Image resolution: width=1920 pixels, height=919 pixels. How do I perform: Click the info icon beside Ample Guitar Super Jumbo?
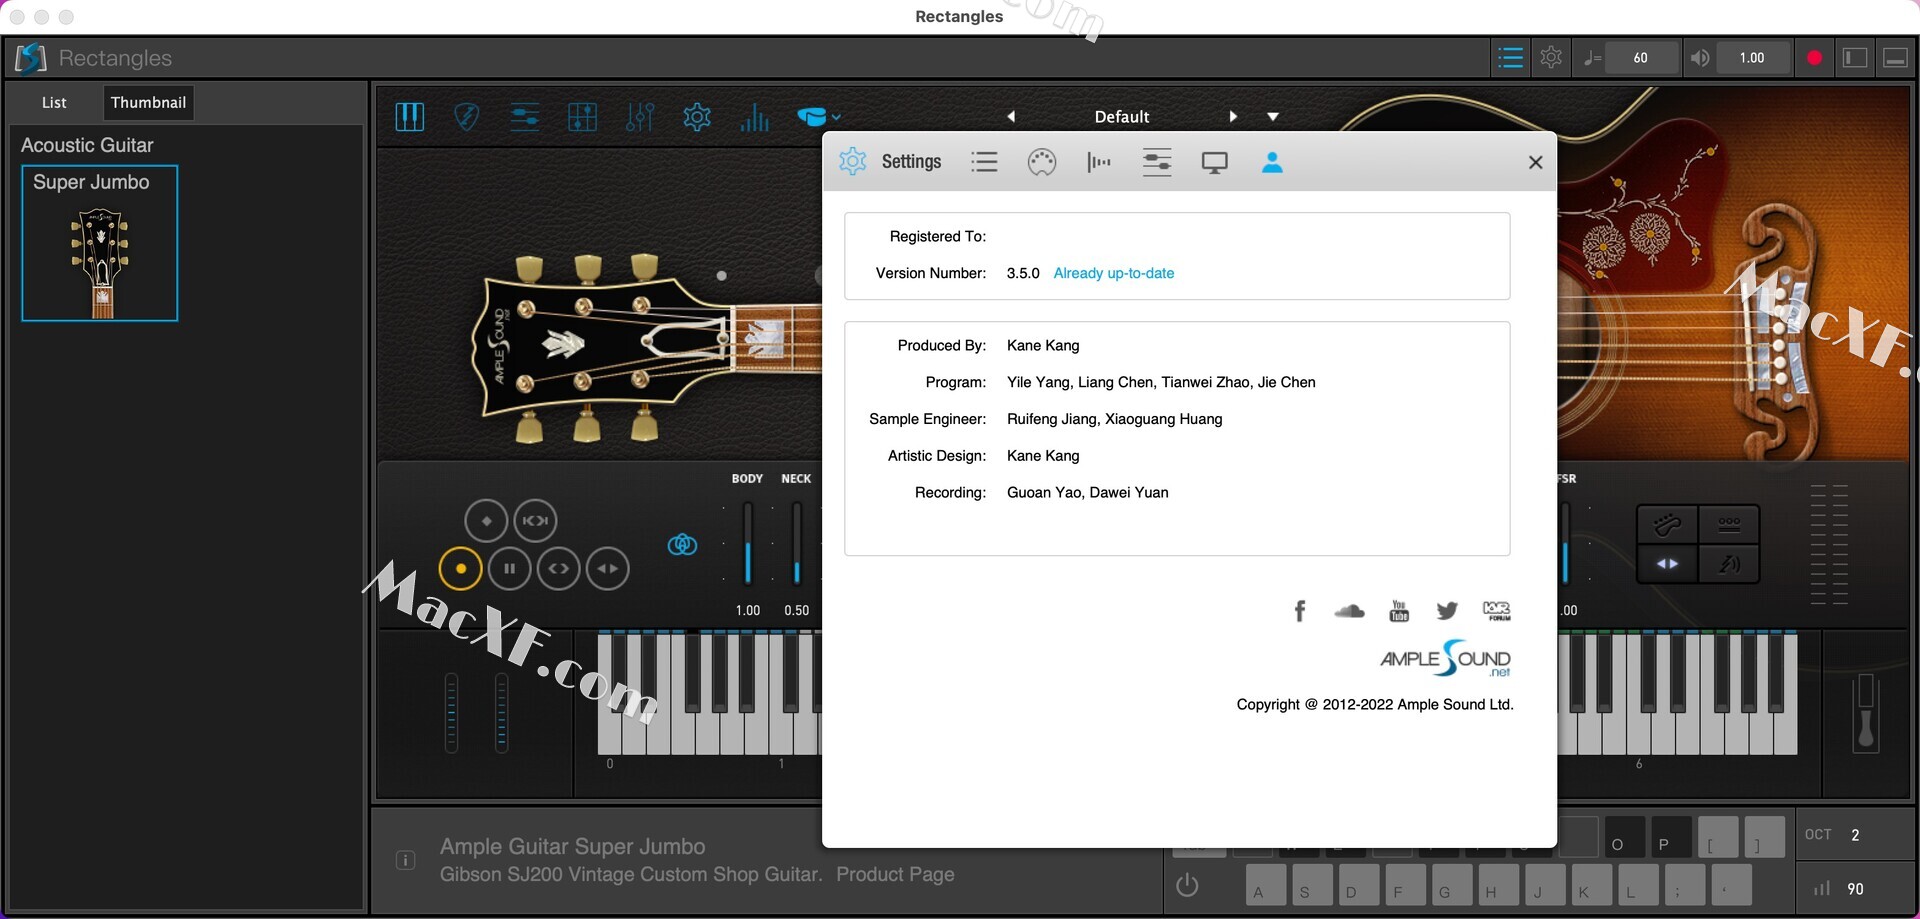click(405, 860)
